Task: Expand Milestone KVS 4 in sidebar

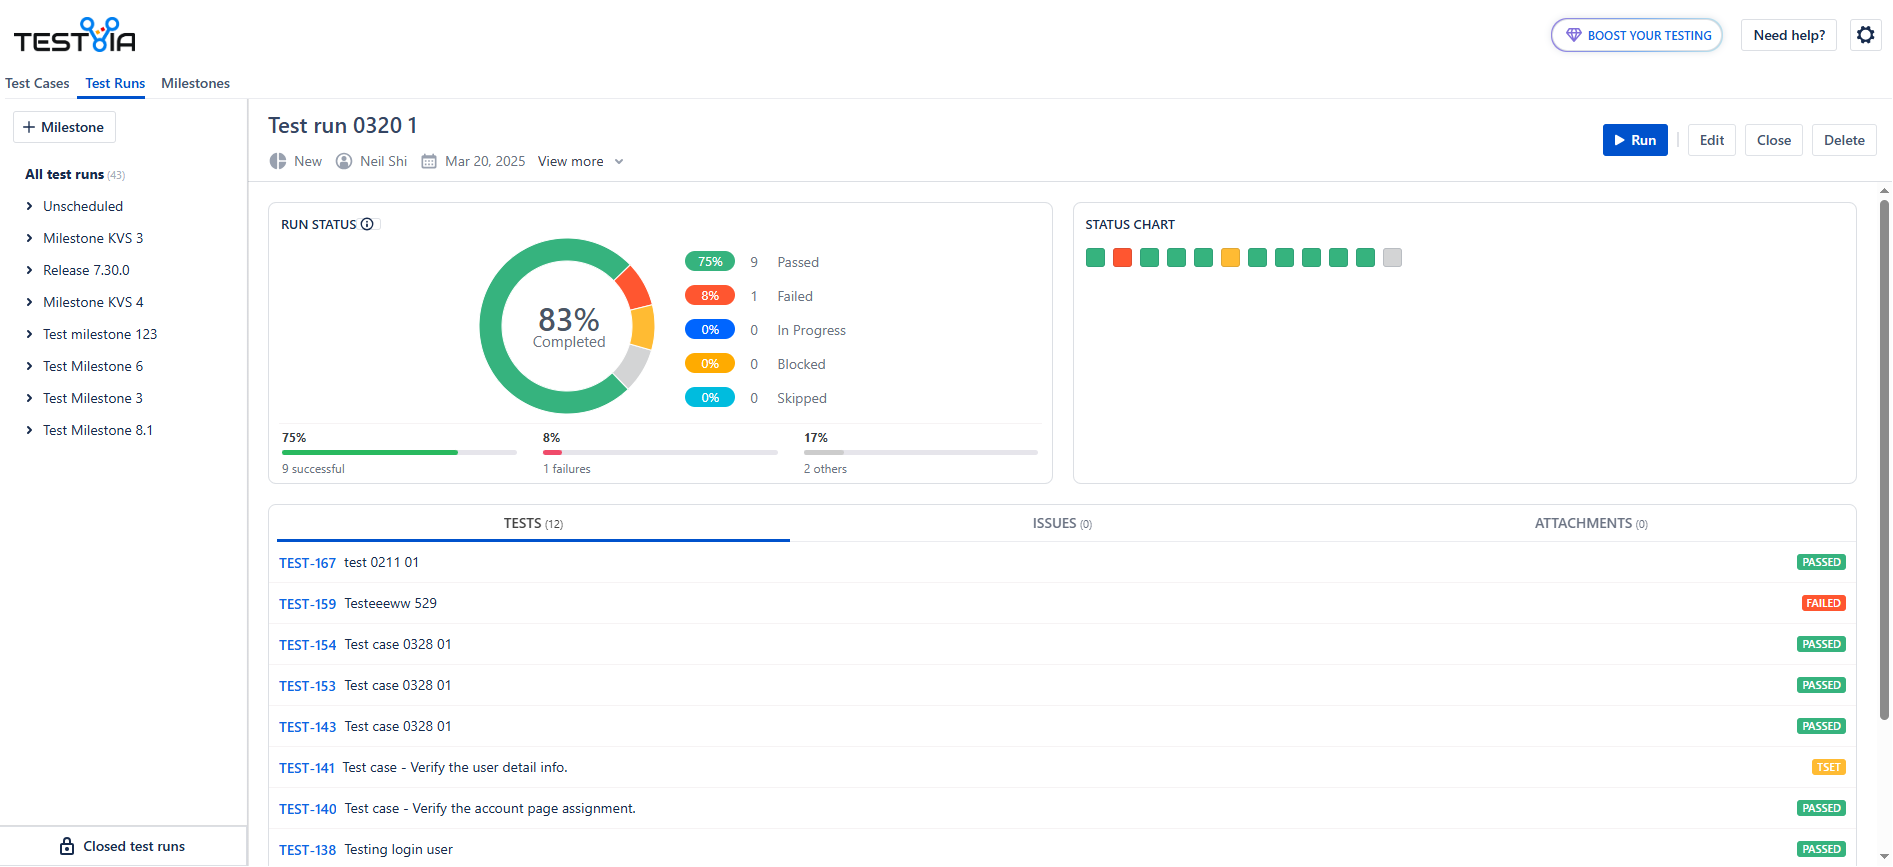Action: tap(29, 302)
